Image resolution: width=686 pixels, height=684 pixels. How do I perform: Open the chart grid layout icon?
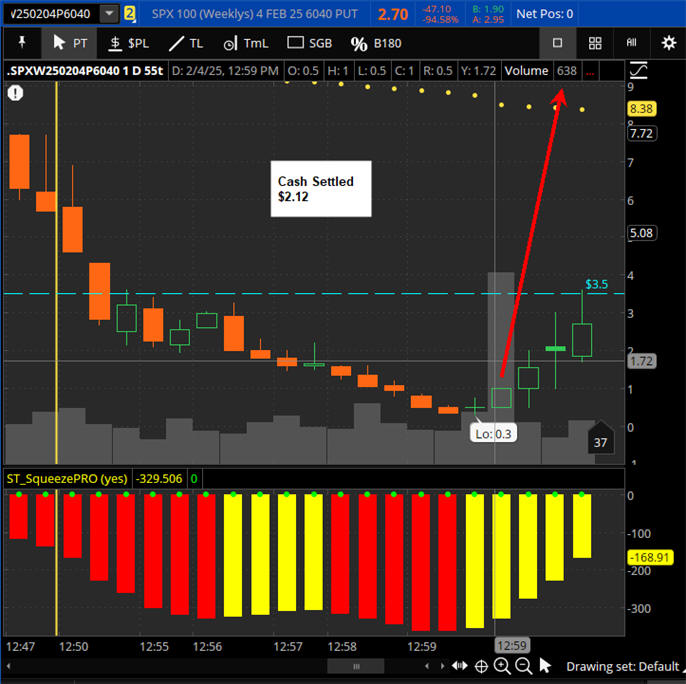595,43
